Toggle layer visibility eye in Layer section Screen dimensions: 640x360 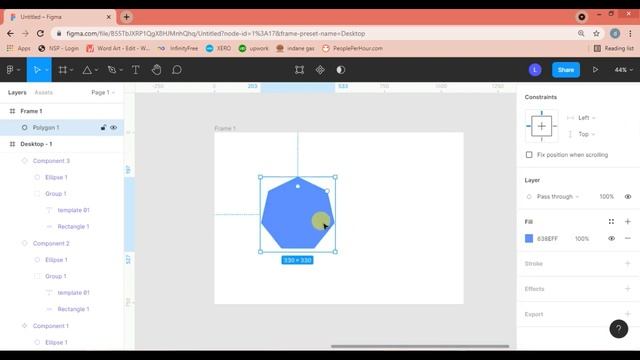[628, 197]
